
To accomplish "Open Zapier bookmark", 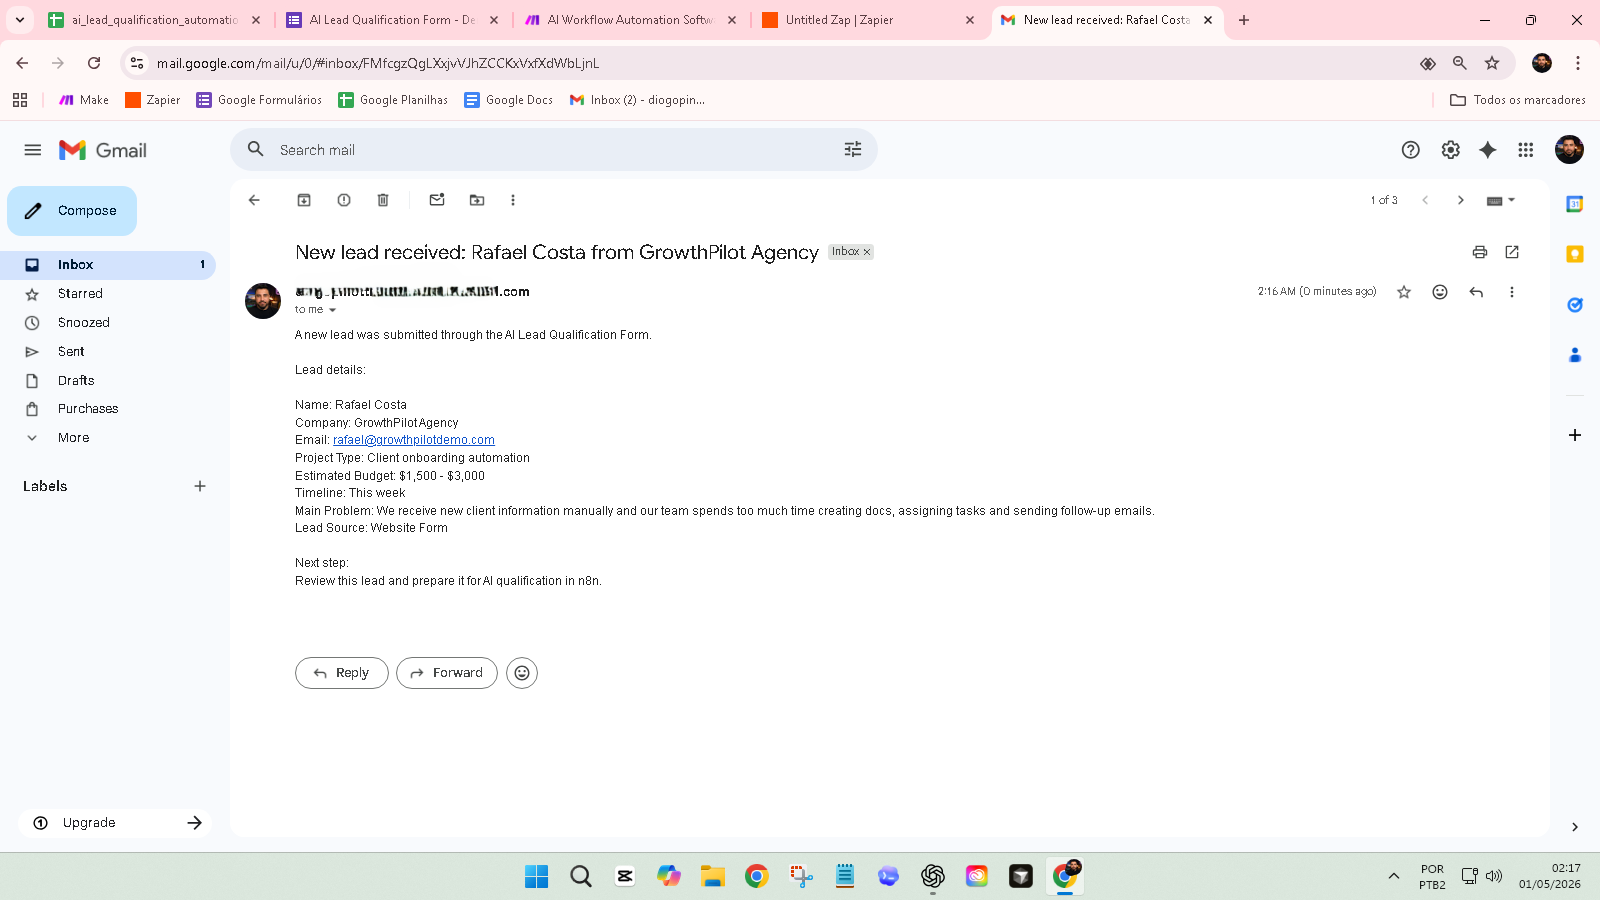I will point(153,100).
